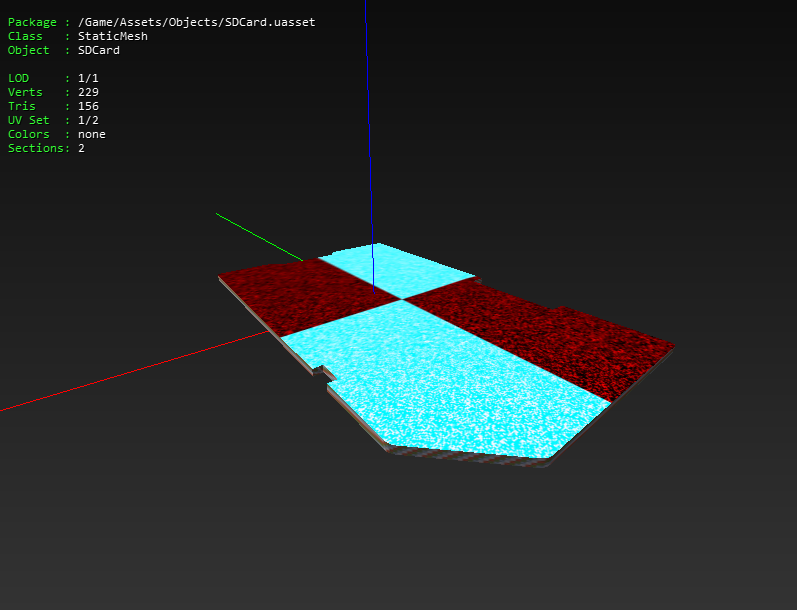This screenshot has height=610, width=797.
Task: Select the package path /Game/Assets/Objects/SDCard.uasset
Action: (196, 22)
